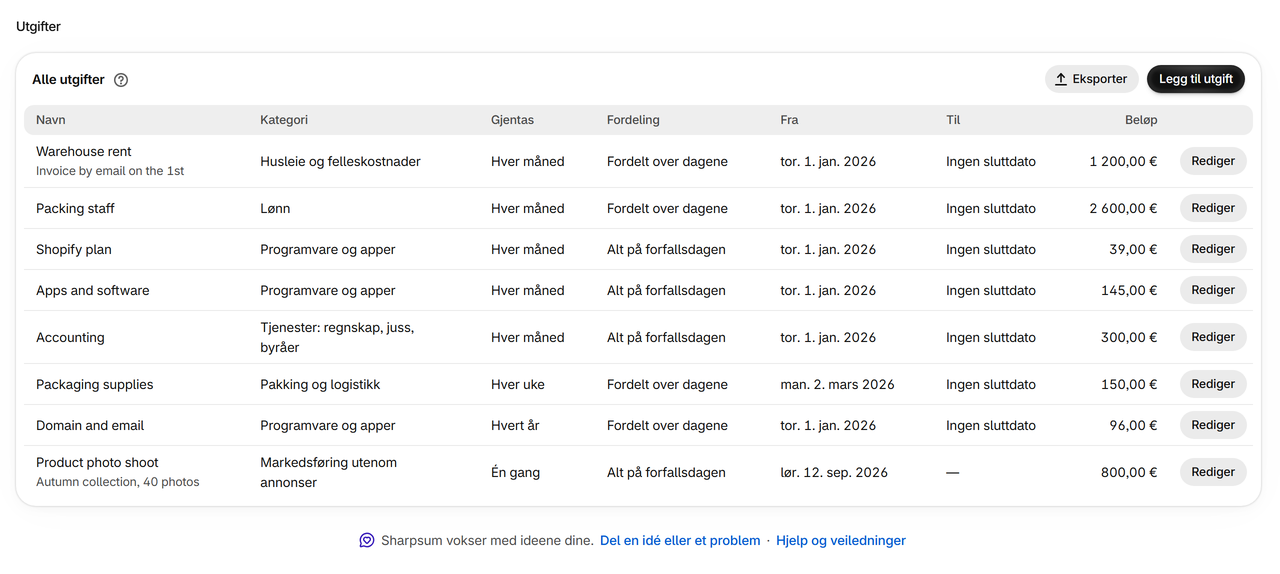Click amount 96,00 €

(x=1133, y=425)
